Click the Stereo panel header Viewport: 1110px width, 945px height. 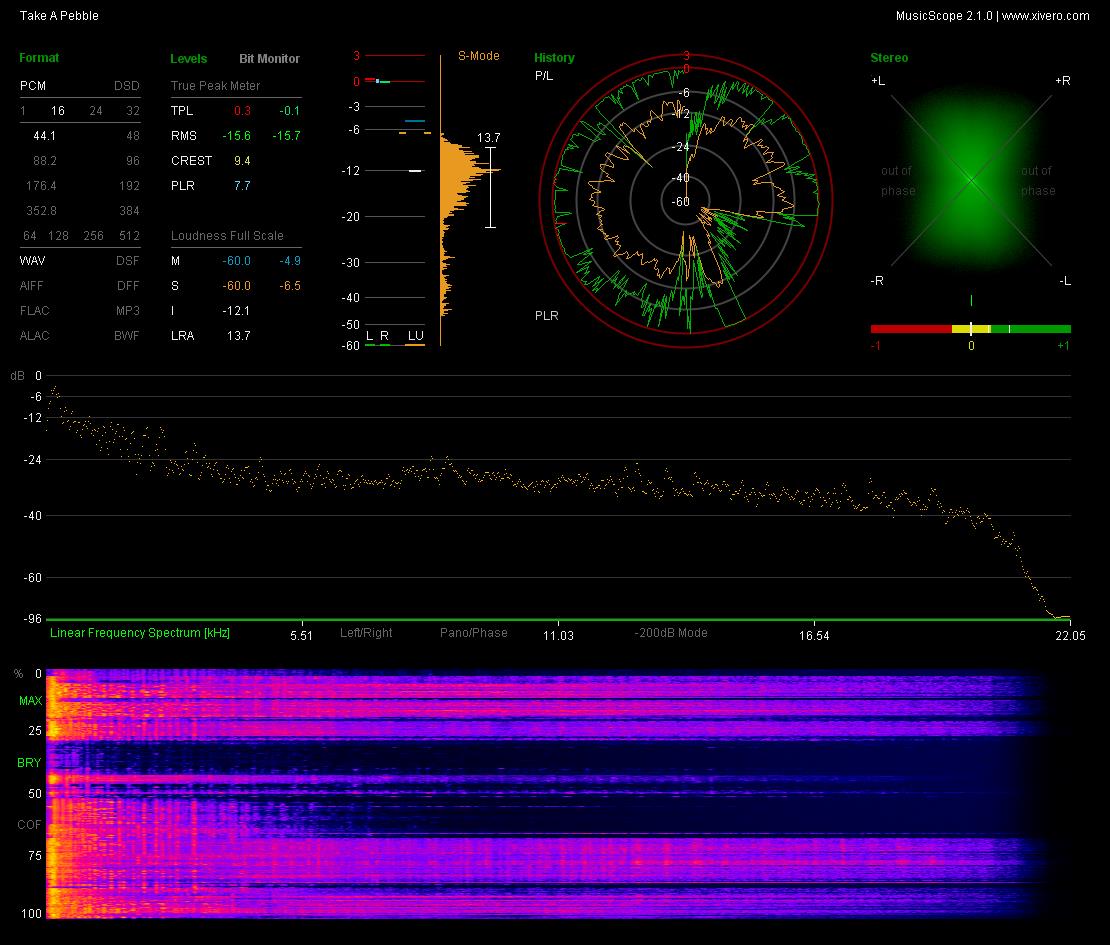(x=889, y=58)
